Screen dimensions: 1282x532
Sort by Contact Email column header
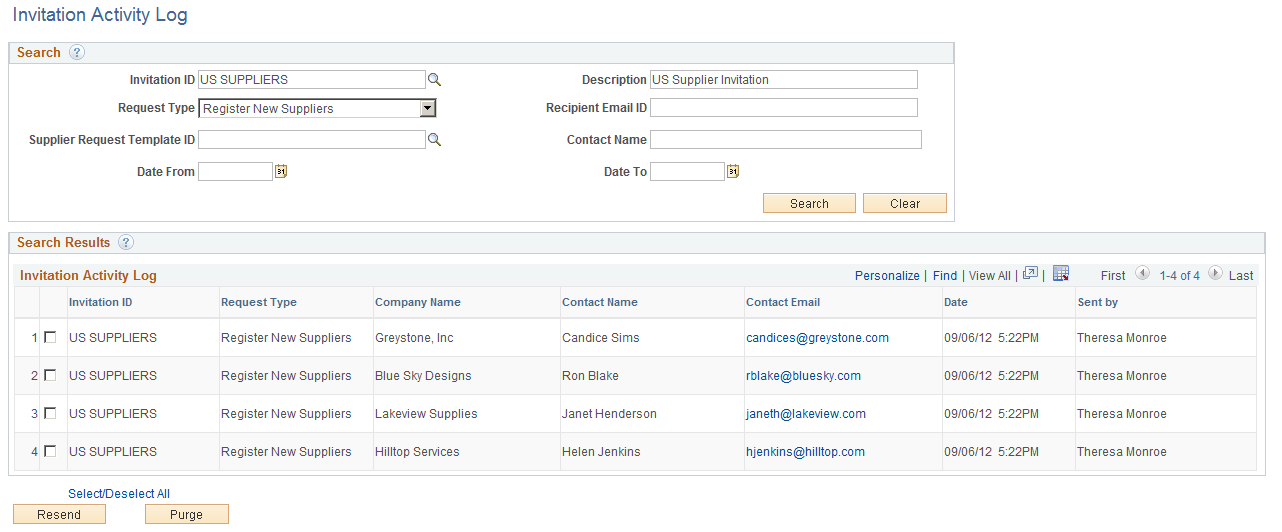(783, 302)
